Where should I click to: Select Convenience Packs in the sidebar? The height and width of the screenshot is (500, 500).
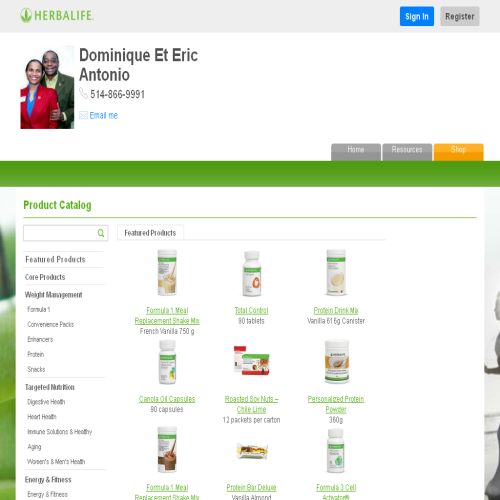coord(51,324)
